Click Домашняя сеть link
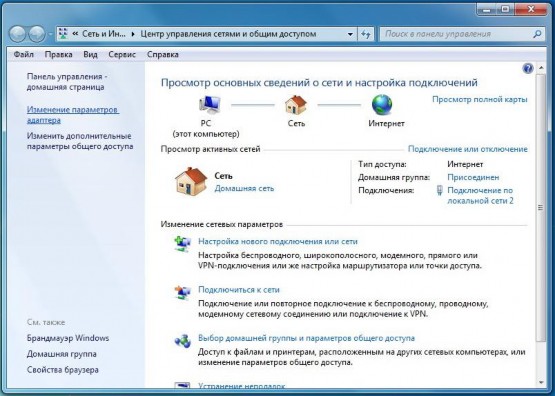555x396 pixels. [244, 188]
